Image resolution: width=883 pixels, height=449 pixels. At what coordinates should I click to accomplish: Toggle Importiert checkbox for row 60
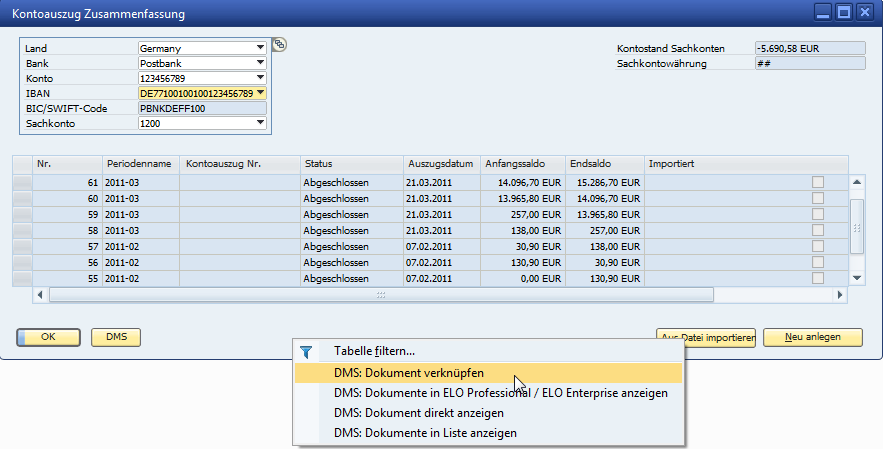tap(818, 198)
